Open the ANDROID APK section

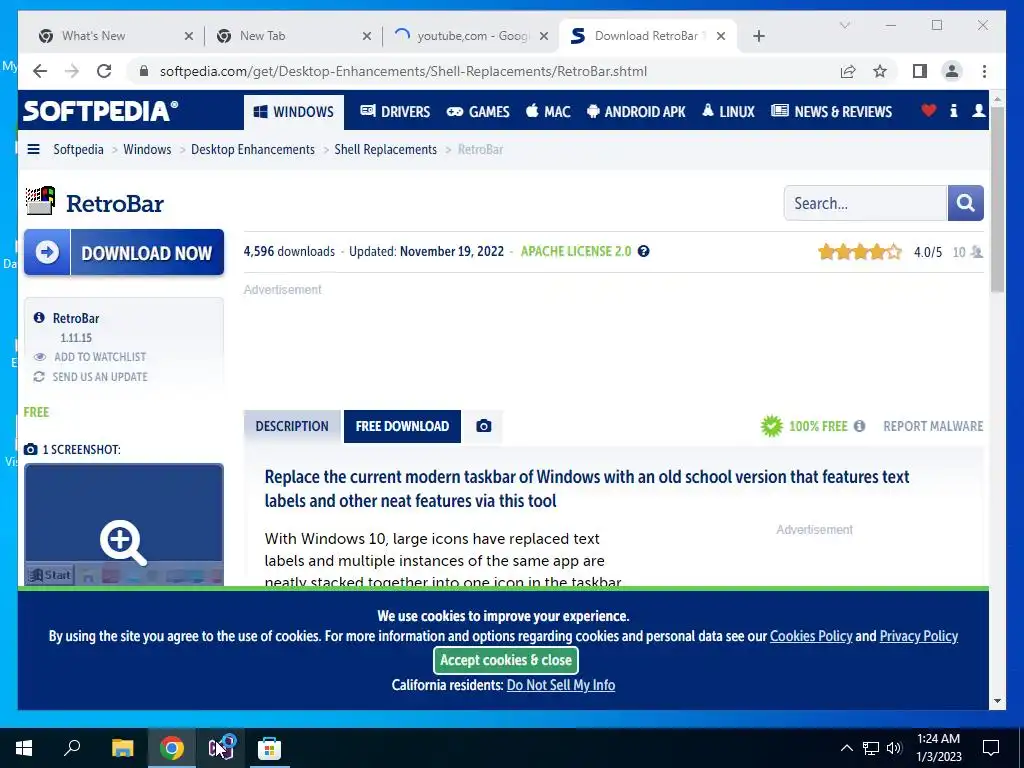coord(636,112)
